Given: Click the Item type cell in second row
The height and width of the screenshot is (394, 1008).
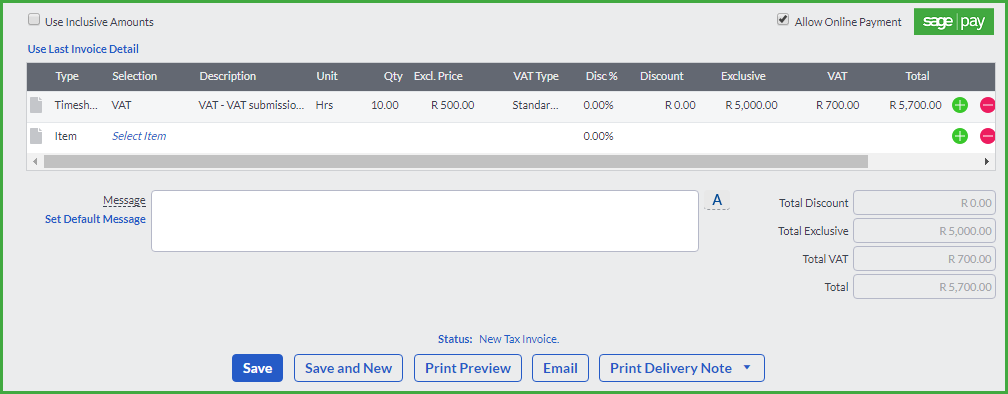Looking at the screenshot, I should point(66,136).
